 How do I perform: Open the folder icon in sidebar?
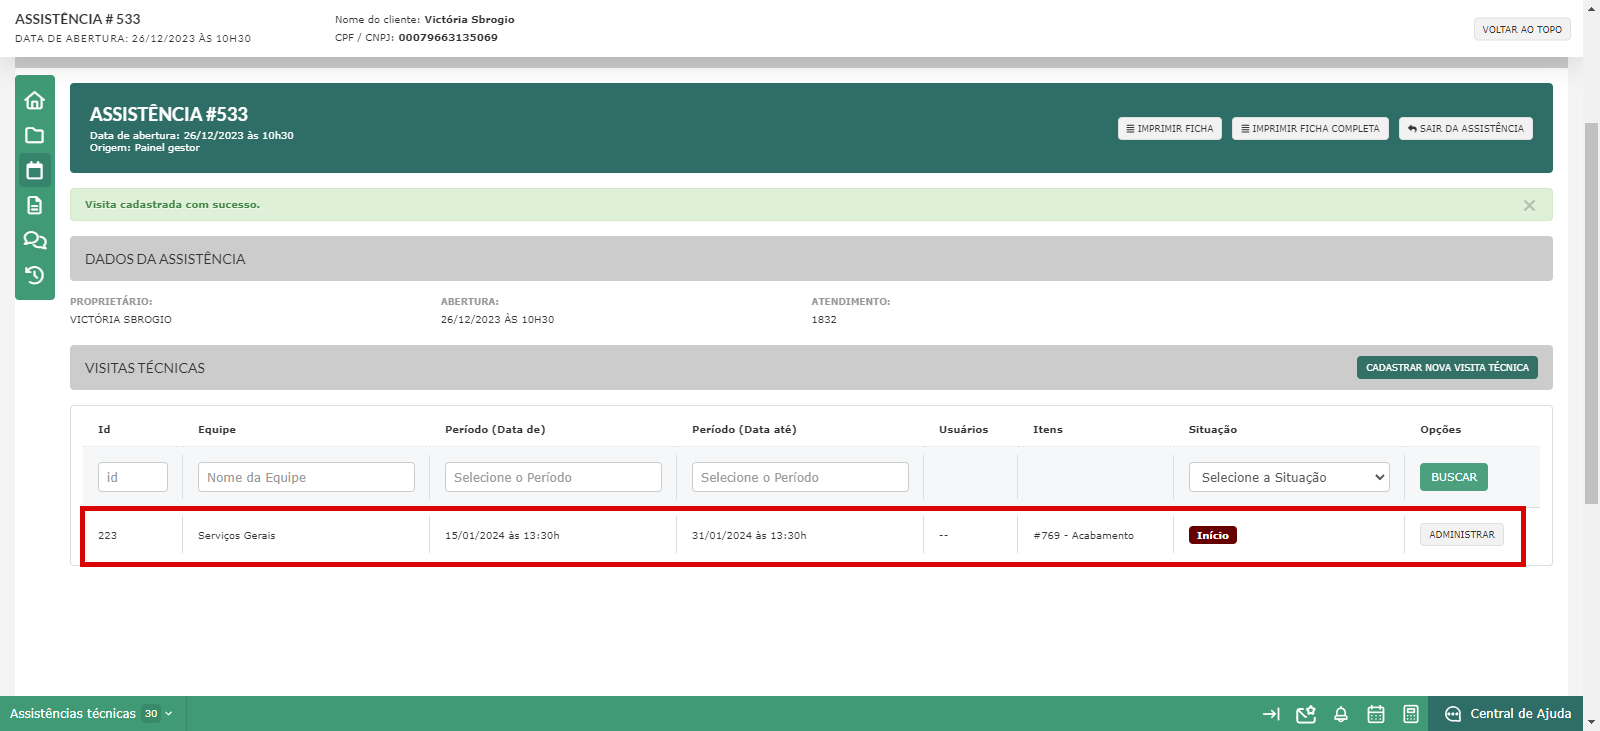pyautogui.click(x=35, y=135)
